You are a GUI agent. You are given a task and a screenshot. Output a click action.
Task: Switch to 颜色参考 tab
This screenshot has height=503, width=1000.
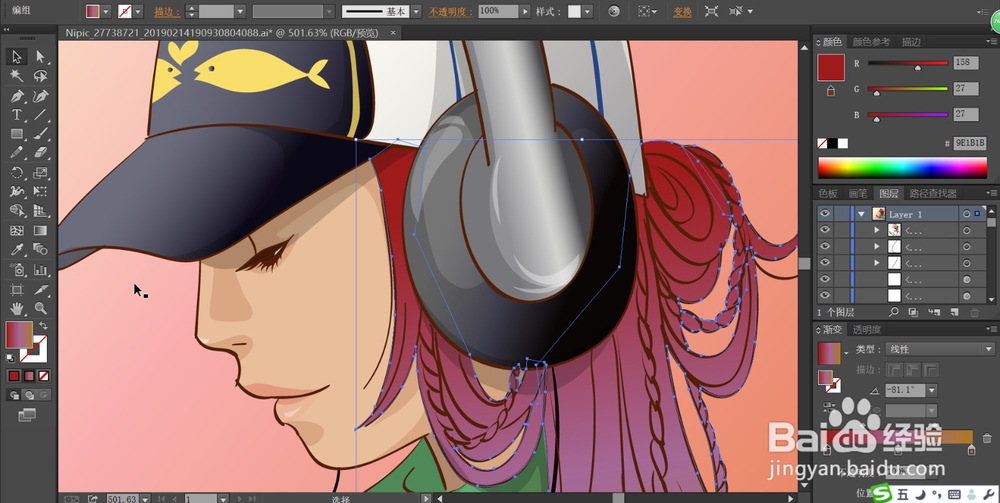click(x=871, y=42)
